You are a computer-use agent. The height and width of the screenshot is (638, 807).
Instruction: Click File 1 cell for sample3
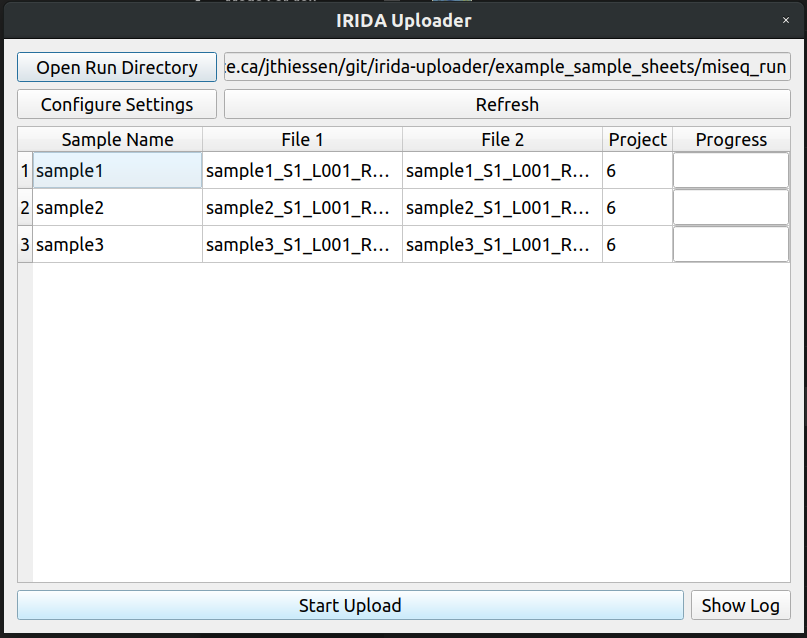point(302,244)
